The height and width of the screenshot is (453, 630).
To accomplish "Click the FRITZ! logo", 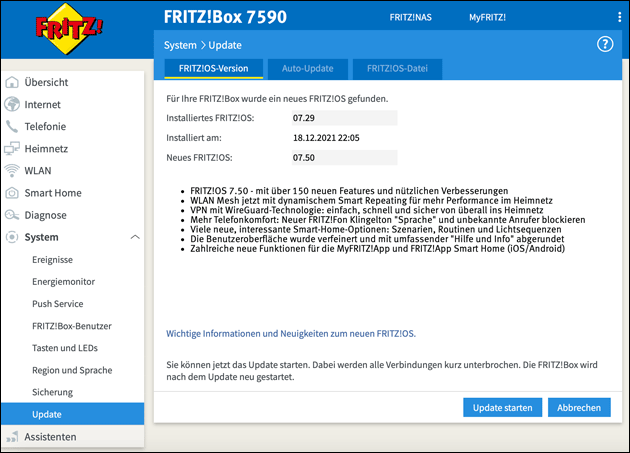I will (69, 29).
